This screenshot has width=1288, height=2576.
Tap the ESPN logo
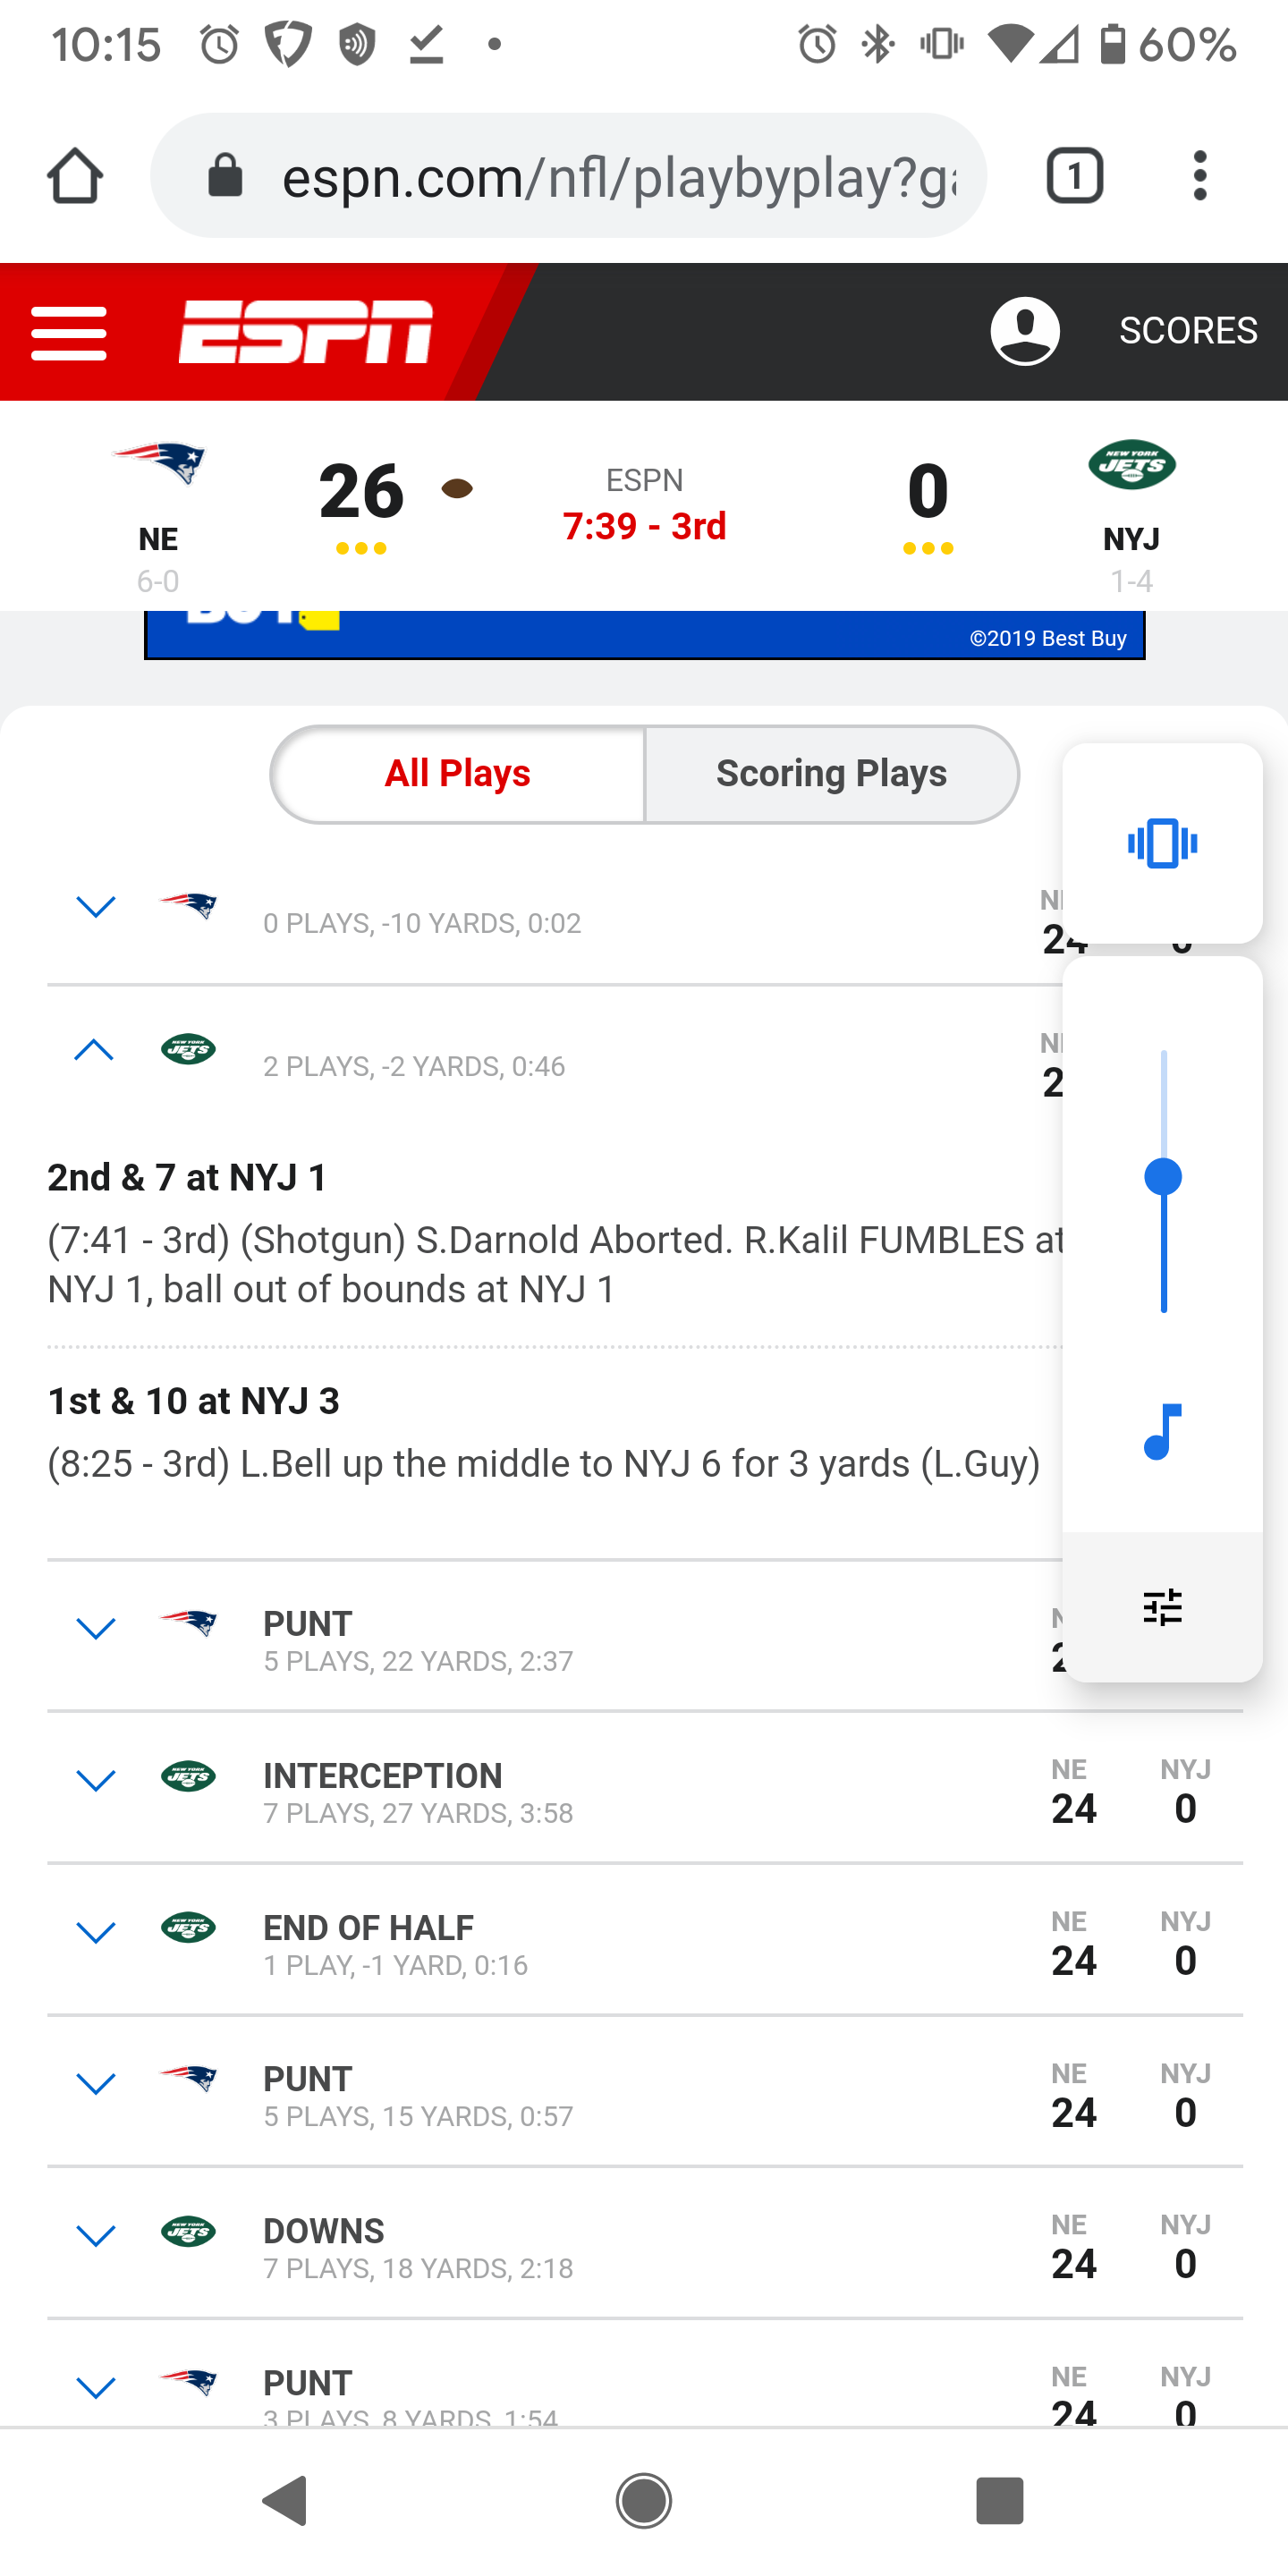[x=305, y=331]
